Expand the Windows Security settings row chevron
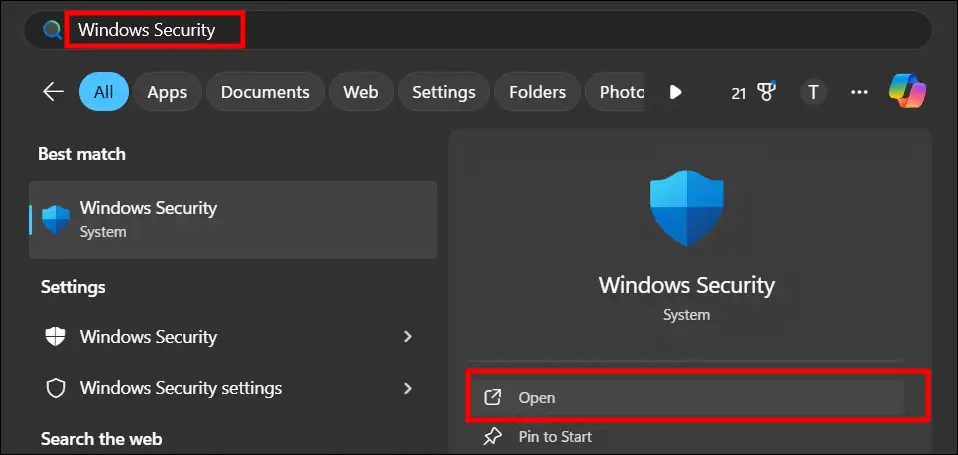The image size is (958, 455). pos(408,388)
